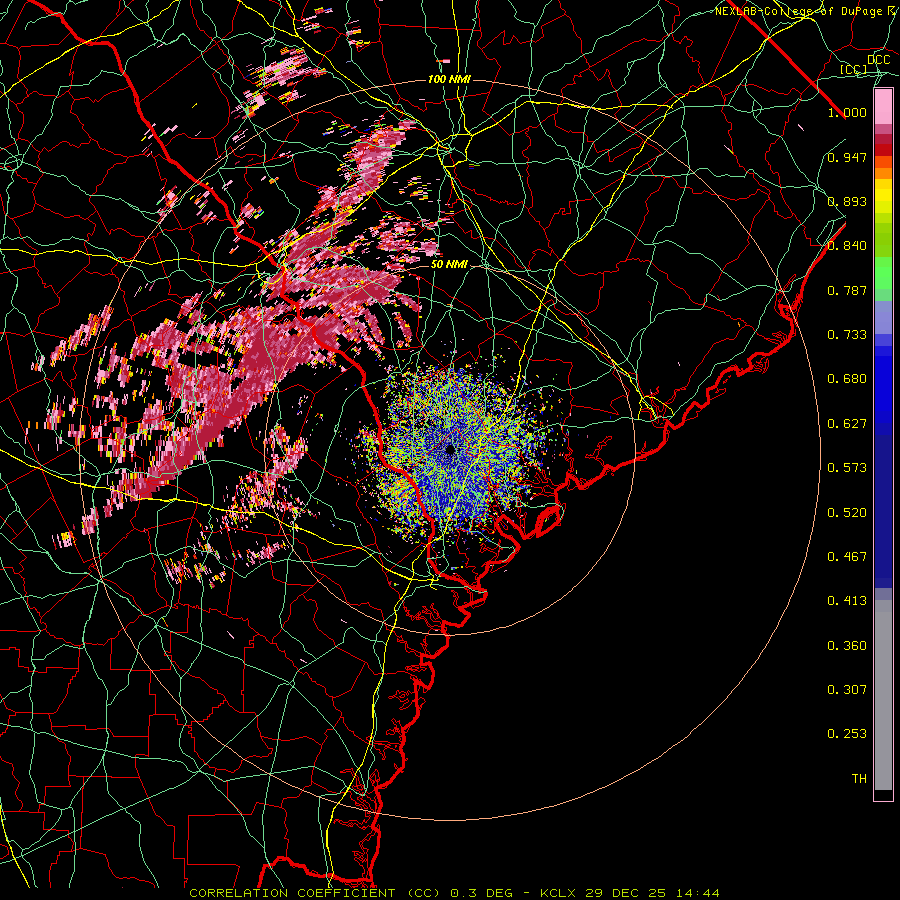Click the TH threshold label on legend
This screenshot has height=900, width=900.
(859, 779)
